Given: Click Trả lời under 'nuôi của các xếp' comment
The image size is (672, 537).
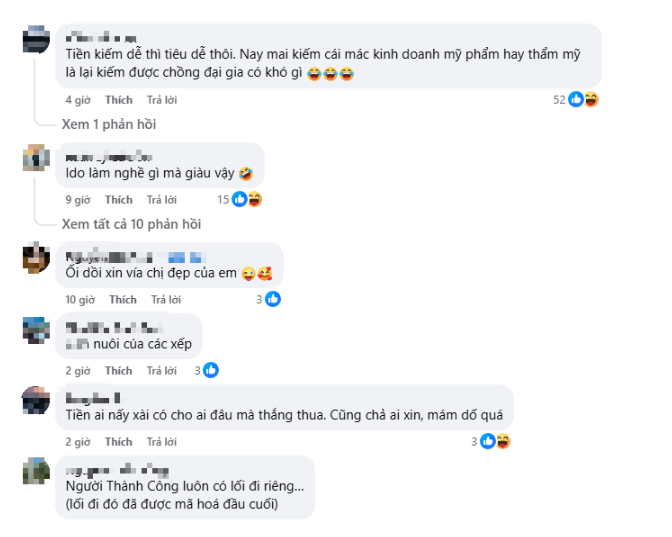Looking at the screenshot, I should pos(162,371).
